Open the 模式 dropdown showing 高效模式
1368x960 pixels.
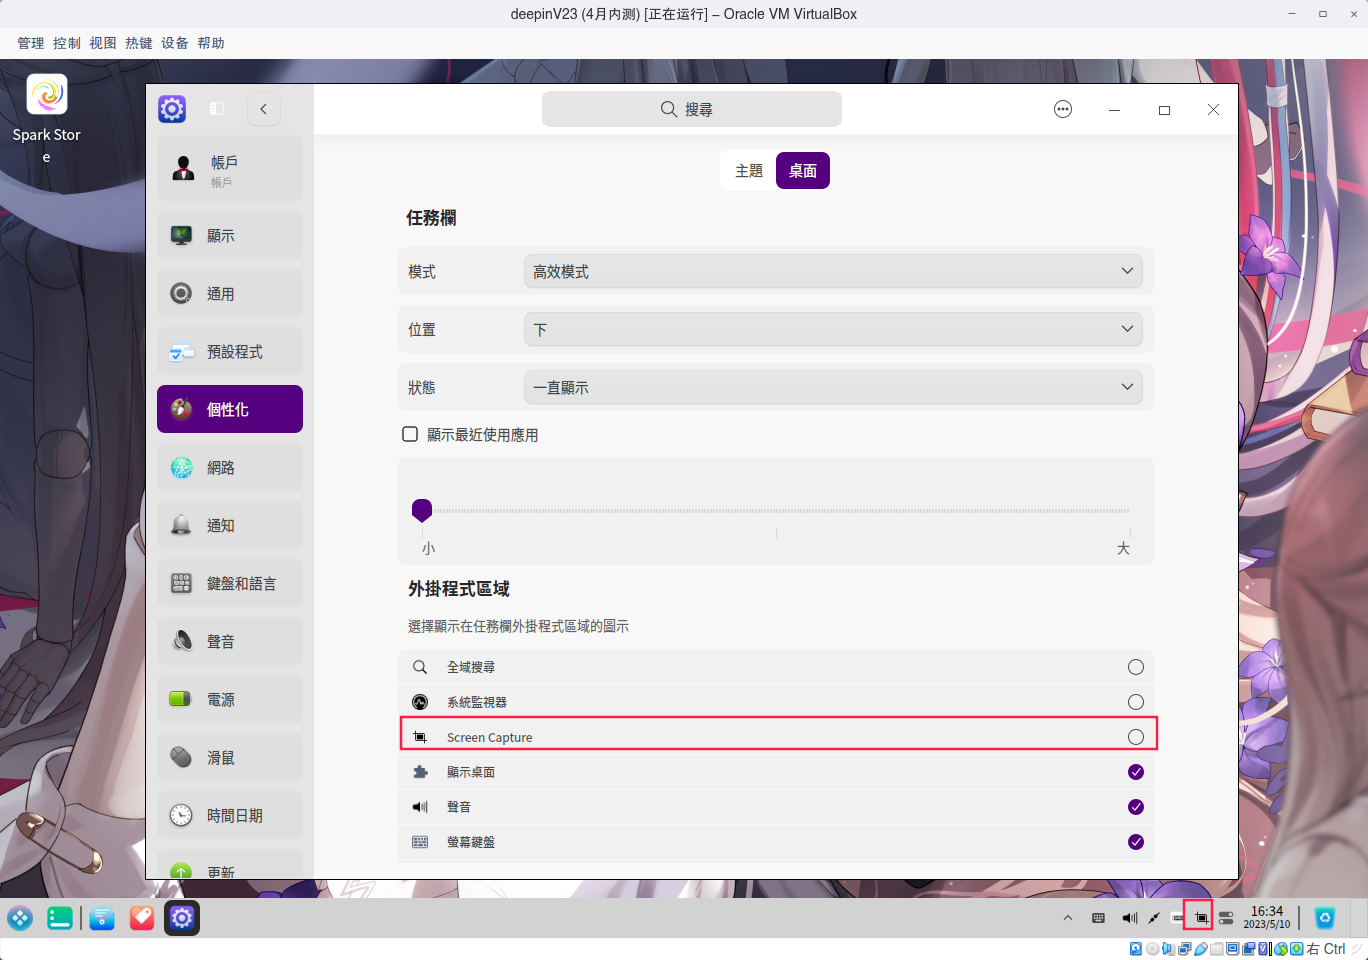833,270
